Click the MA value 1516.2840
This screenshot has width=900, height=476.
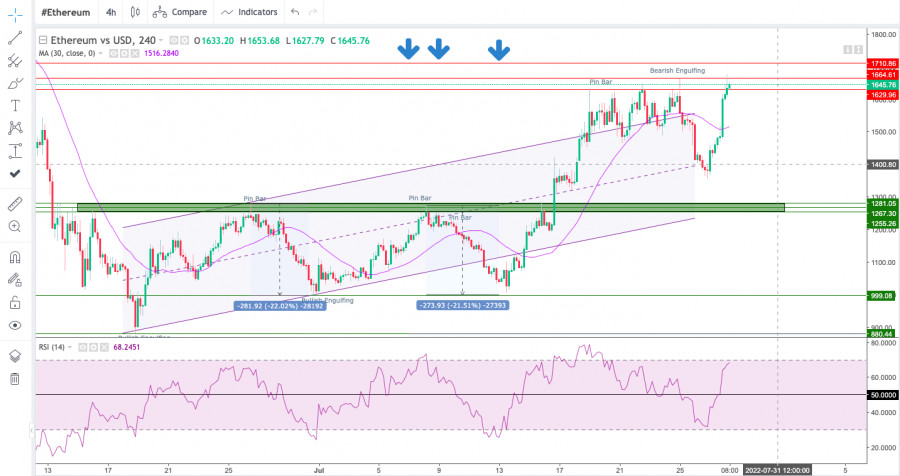click(161, 53)
